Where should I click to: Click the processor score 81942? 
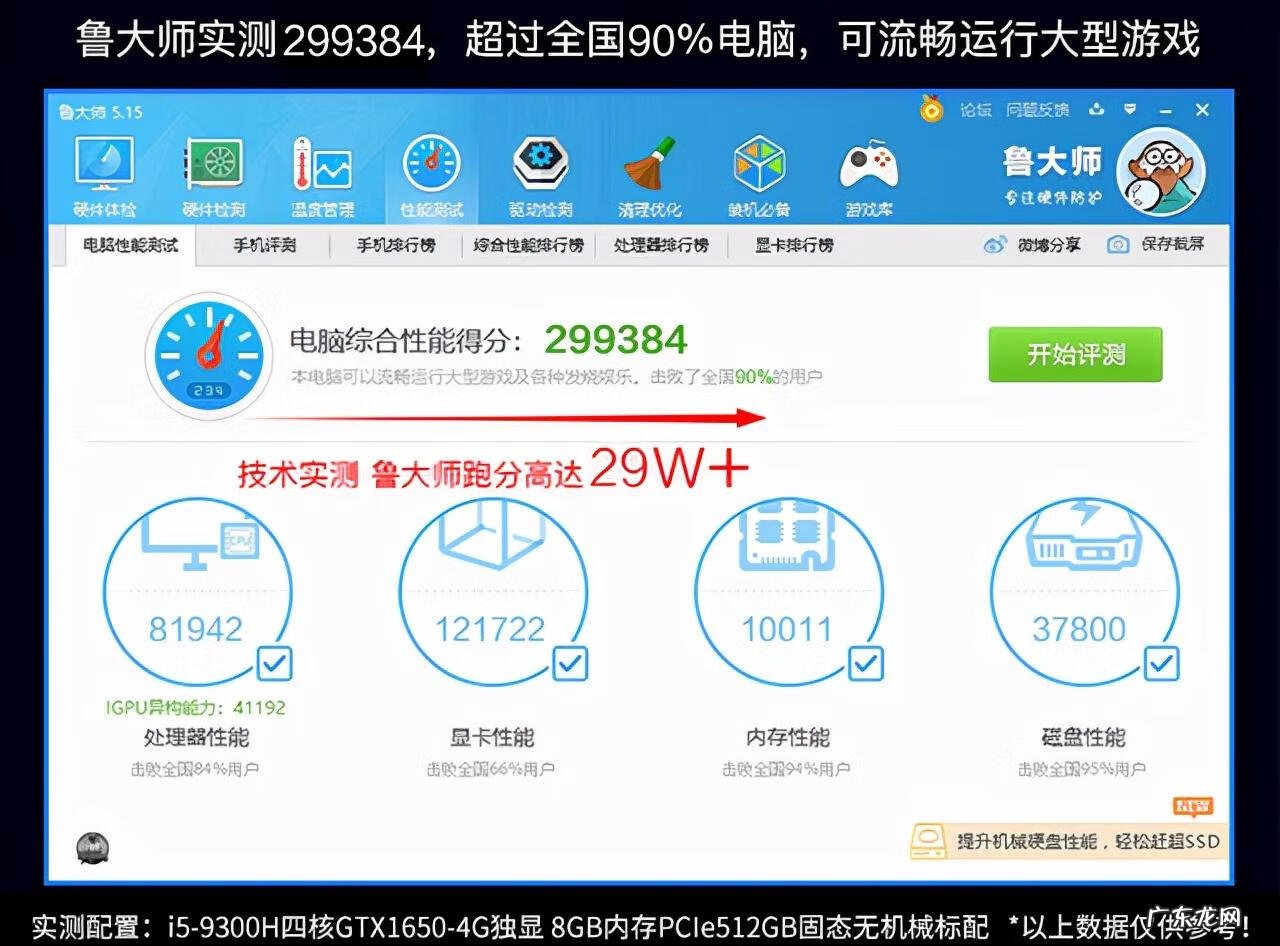click(196, 629)
